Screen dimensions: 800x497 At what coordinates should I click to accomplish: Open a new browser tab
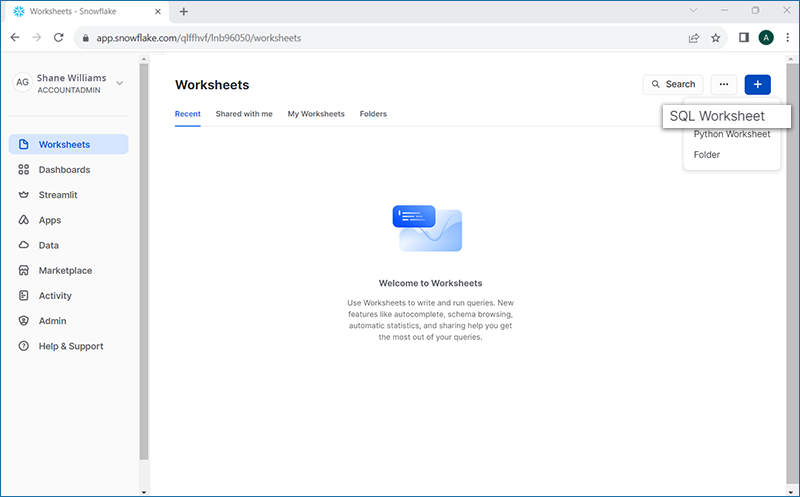pyautogui.click(x=184, y=11)
